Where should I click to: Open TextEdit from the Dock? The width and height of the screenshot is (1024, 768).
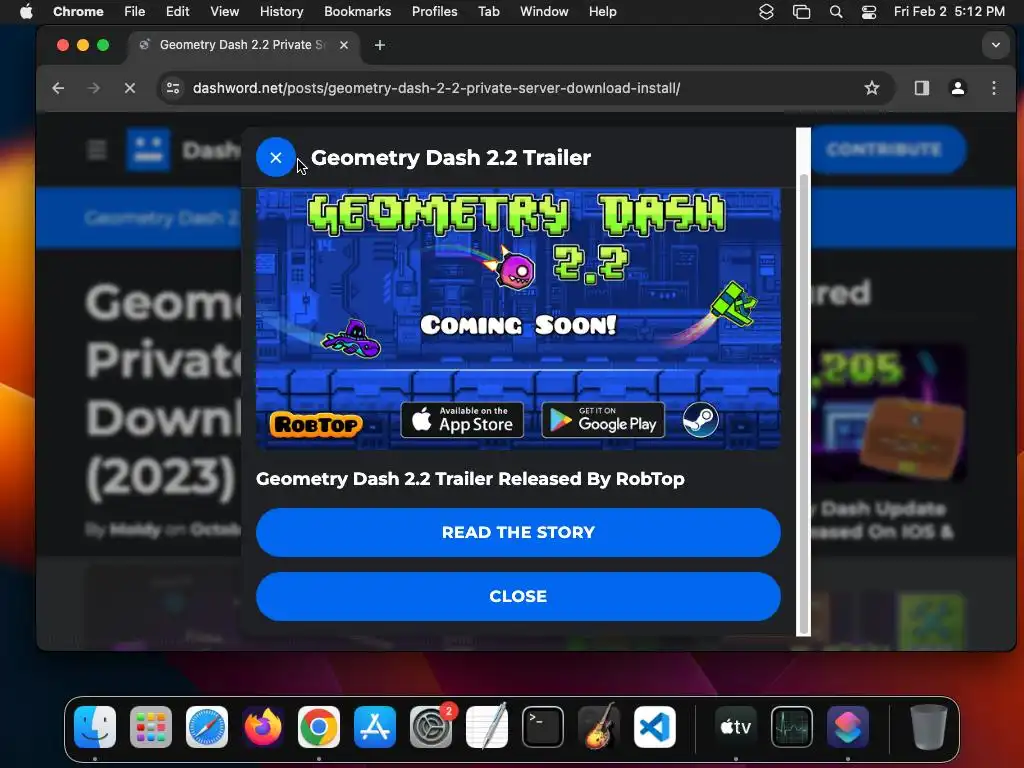(x=487, y=727)
